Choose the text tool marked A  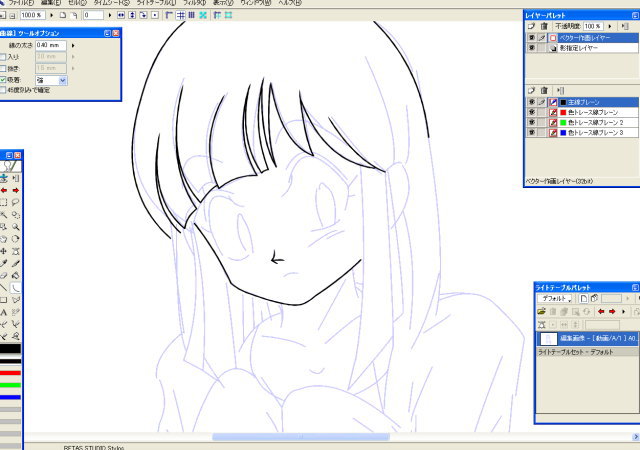(x=4, y=312)
